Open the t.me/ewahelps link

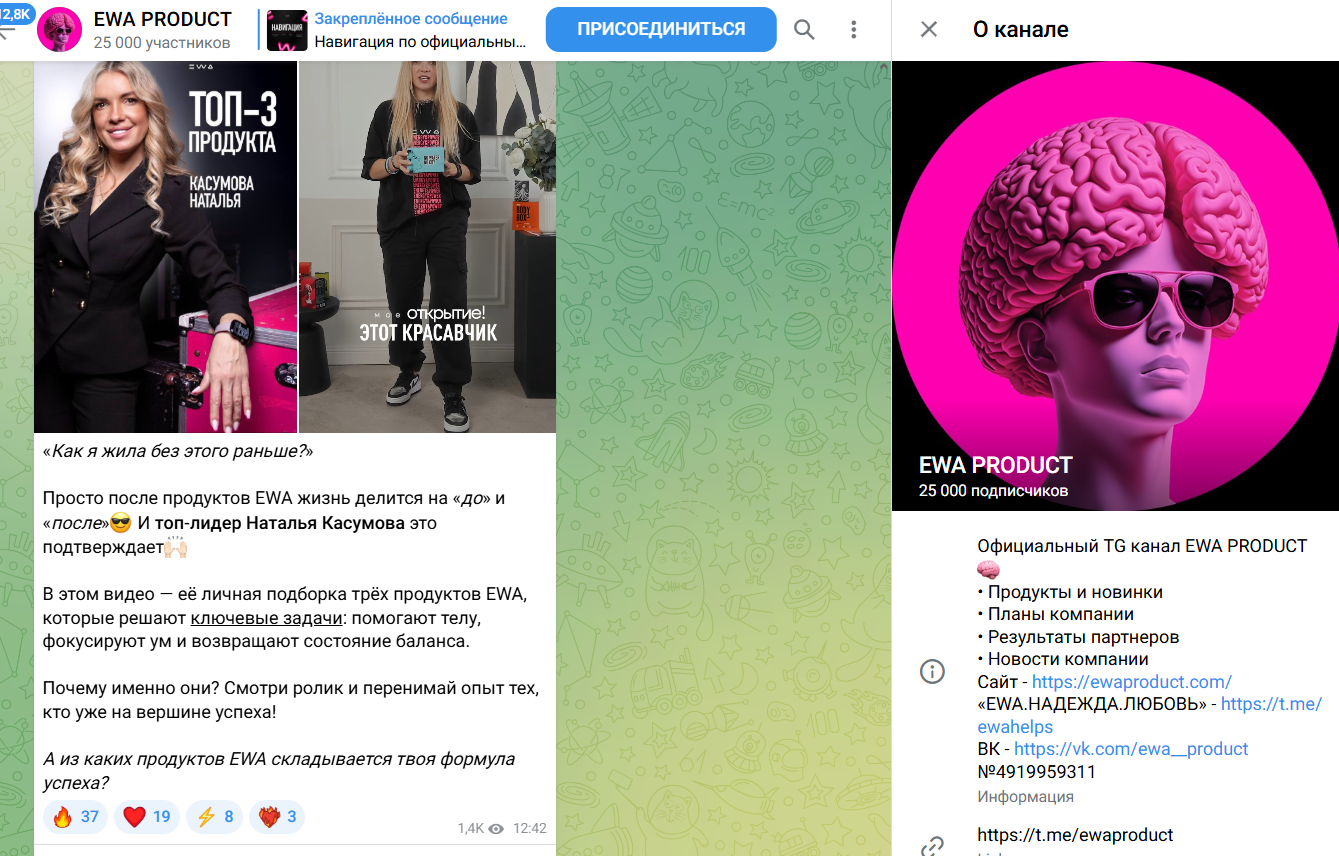[x=1150, y=715]
